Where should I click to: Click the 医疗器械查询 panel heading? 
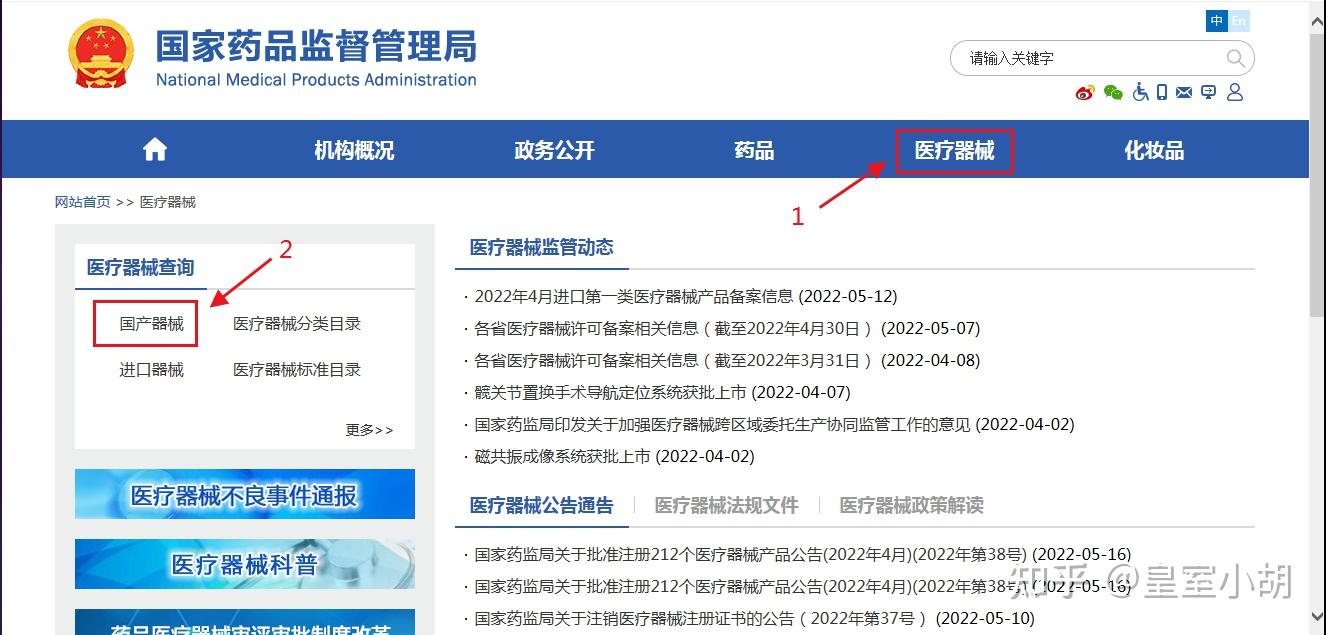[140, 267]
